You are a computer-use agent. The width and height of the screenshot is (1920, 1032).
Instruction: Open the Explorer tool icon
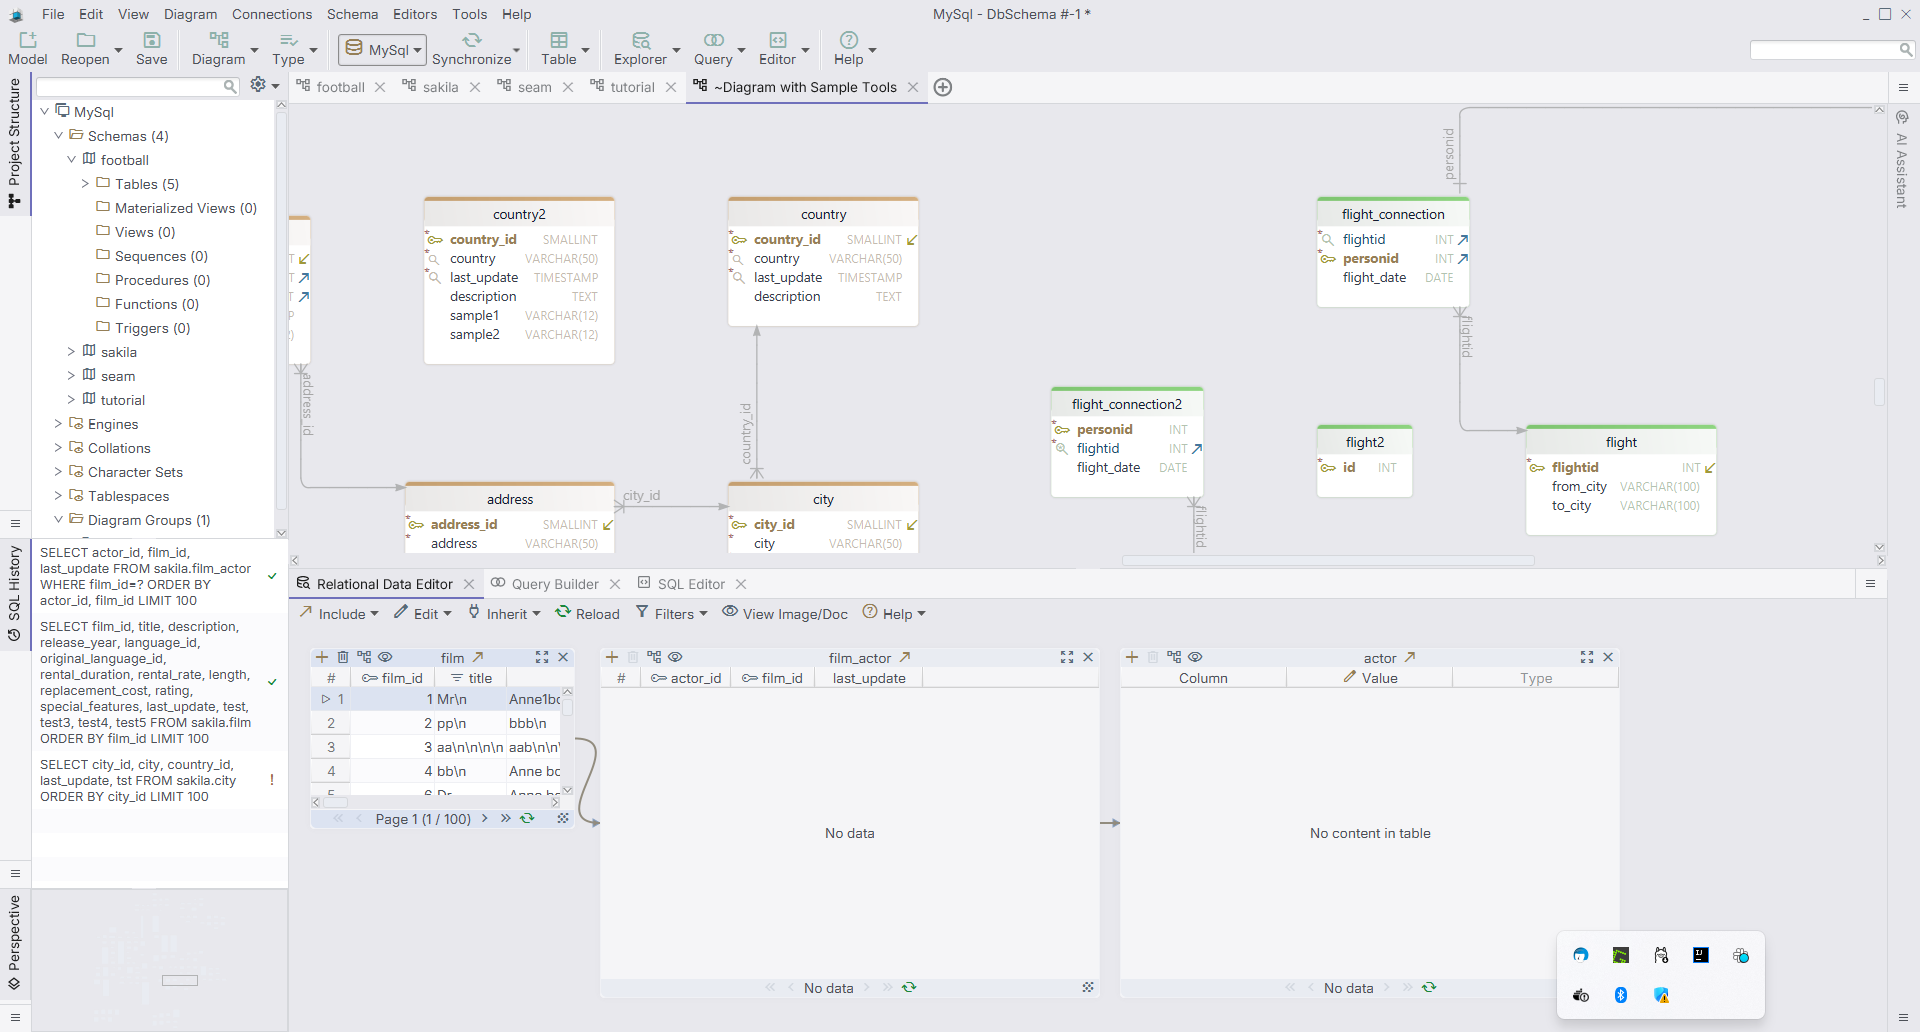[x=640, y=40]
